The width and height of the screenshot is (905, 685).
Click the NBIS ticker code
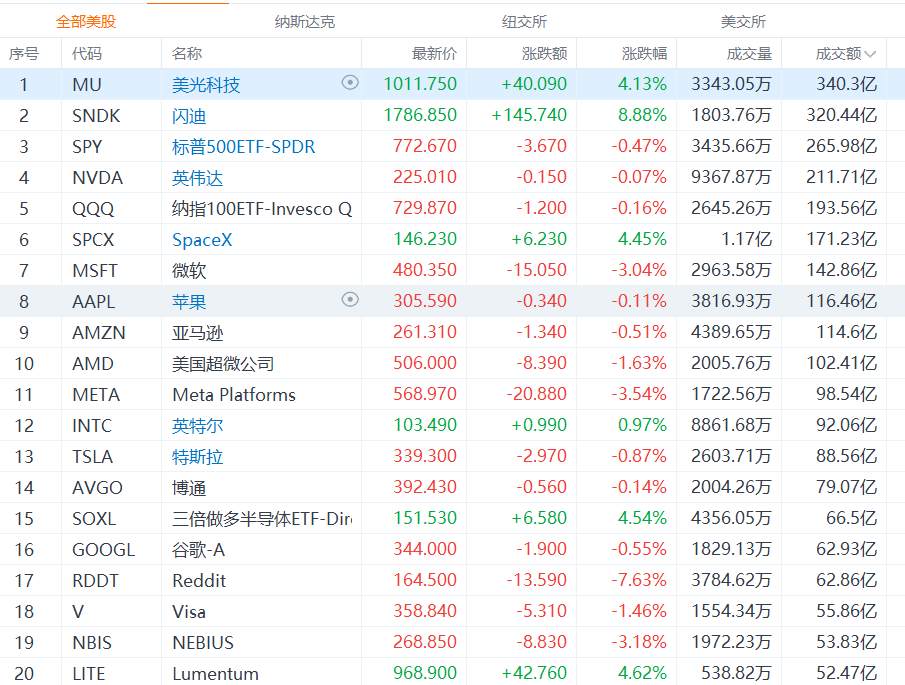click(92, 642)
